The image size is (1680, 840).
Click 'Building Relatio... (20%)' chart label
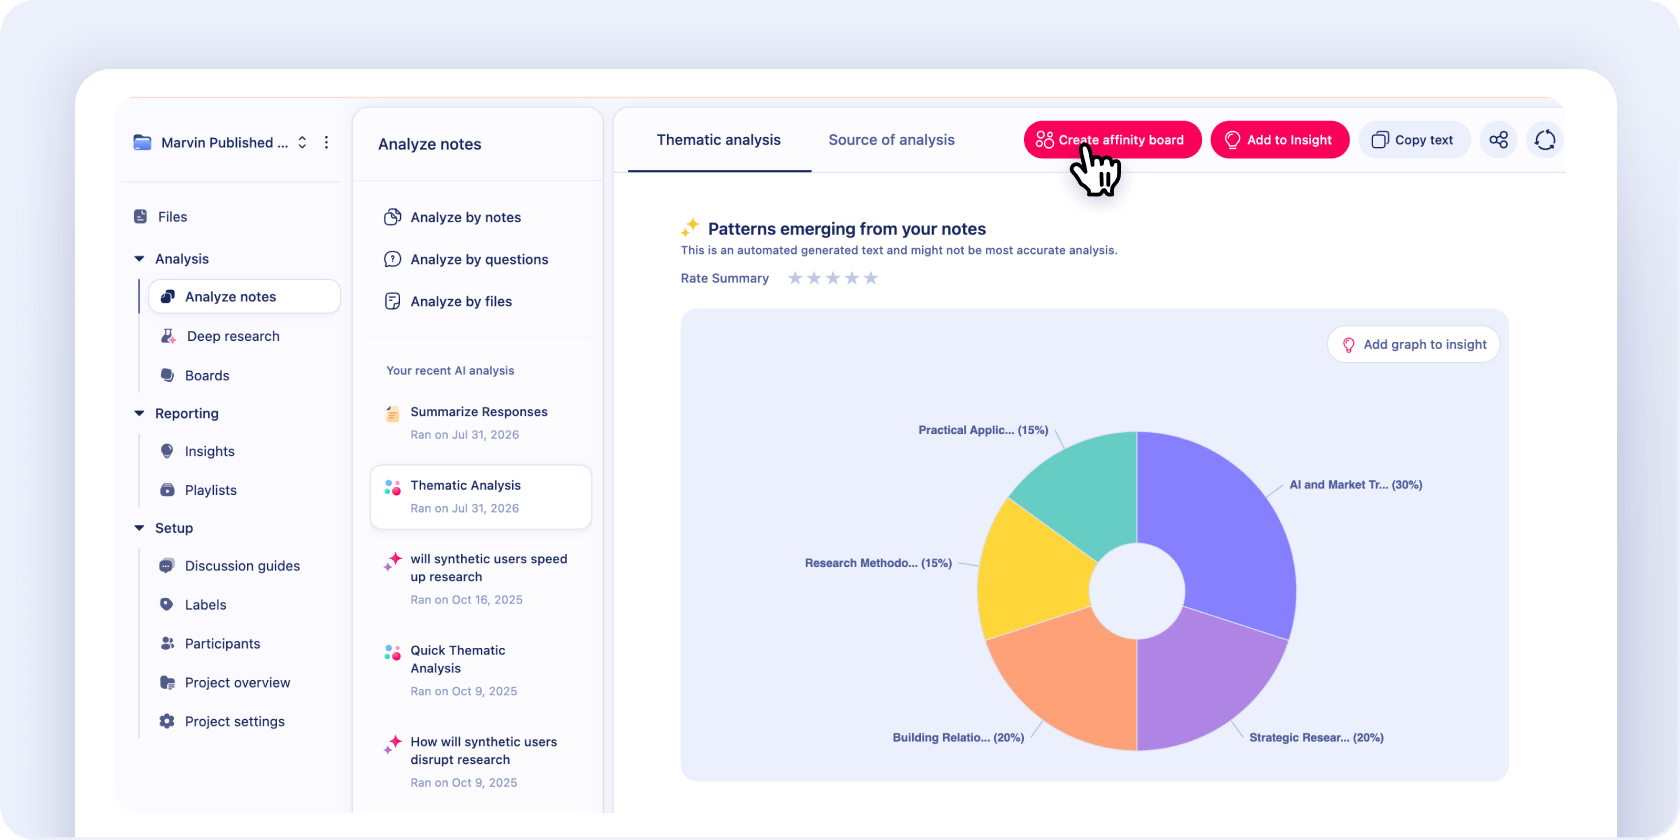[958, 738]
